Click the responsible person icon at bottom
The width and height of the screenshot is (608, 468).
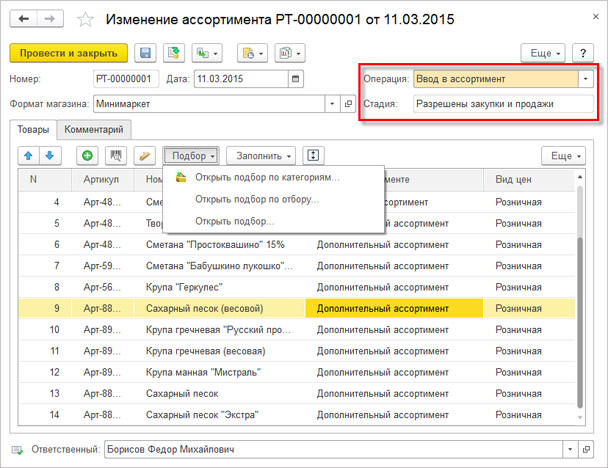point(17,450)
